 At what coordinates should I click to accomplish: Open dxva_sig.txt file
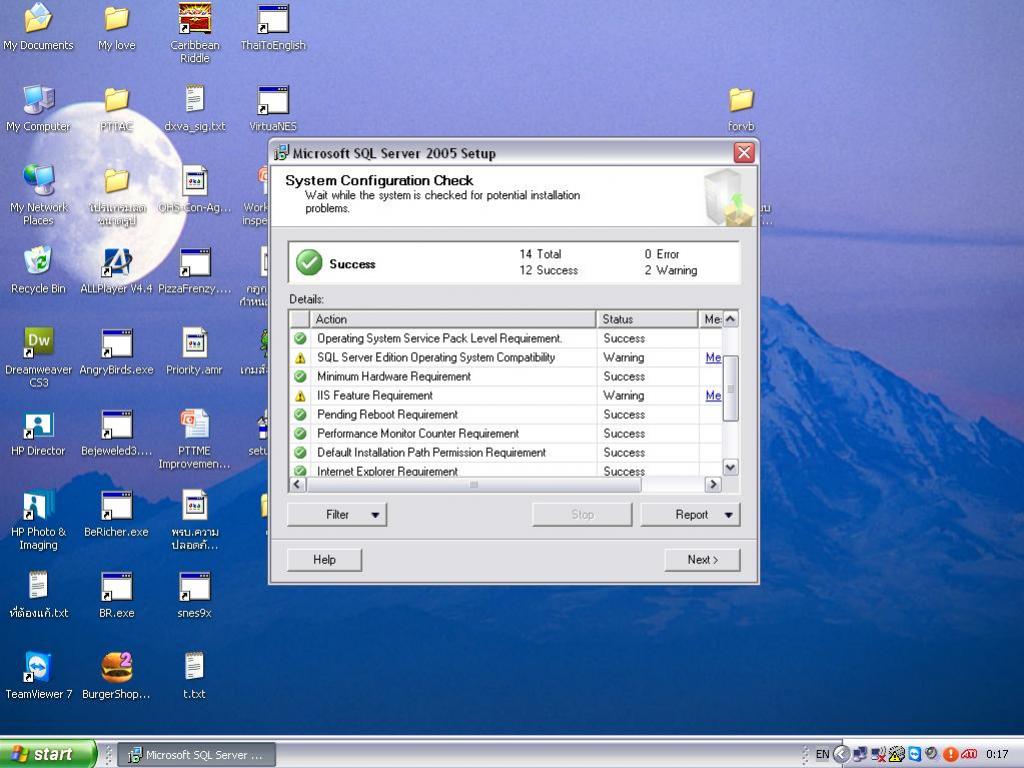pyautogui.click(x=195, y=108)
